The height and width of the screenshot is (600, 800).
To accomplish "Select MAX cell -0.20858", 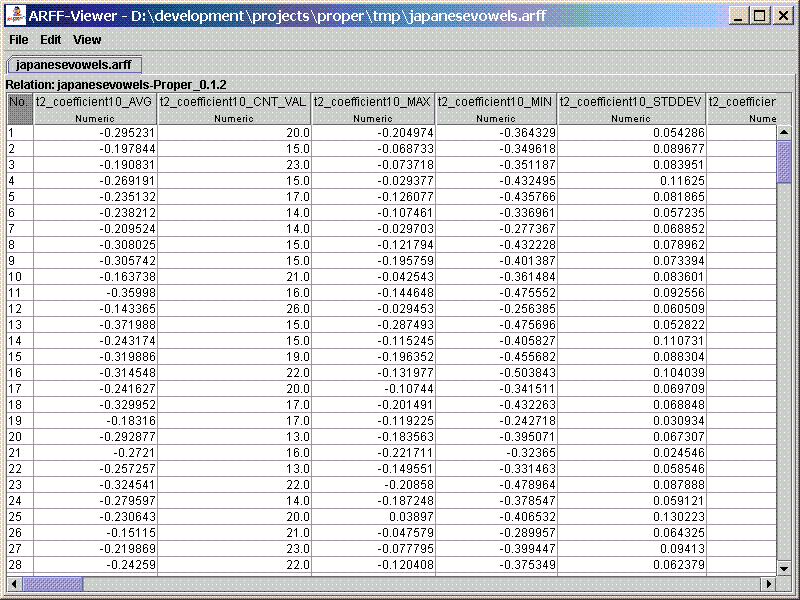I will (373, 485).
